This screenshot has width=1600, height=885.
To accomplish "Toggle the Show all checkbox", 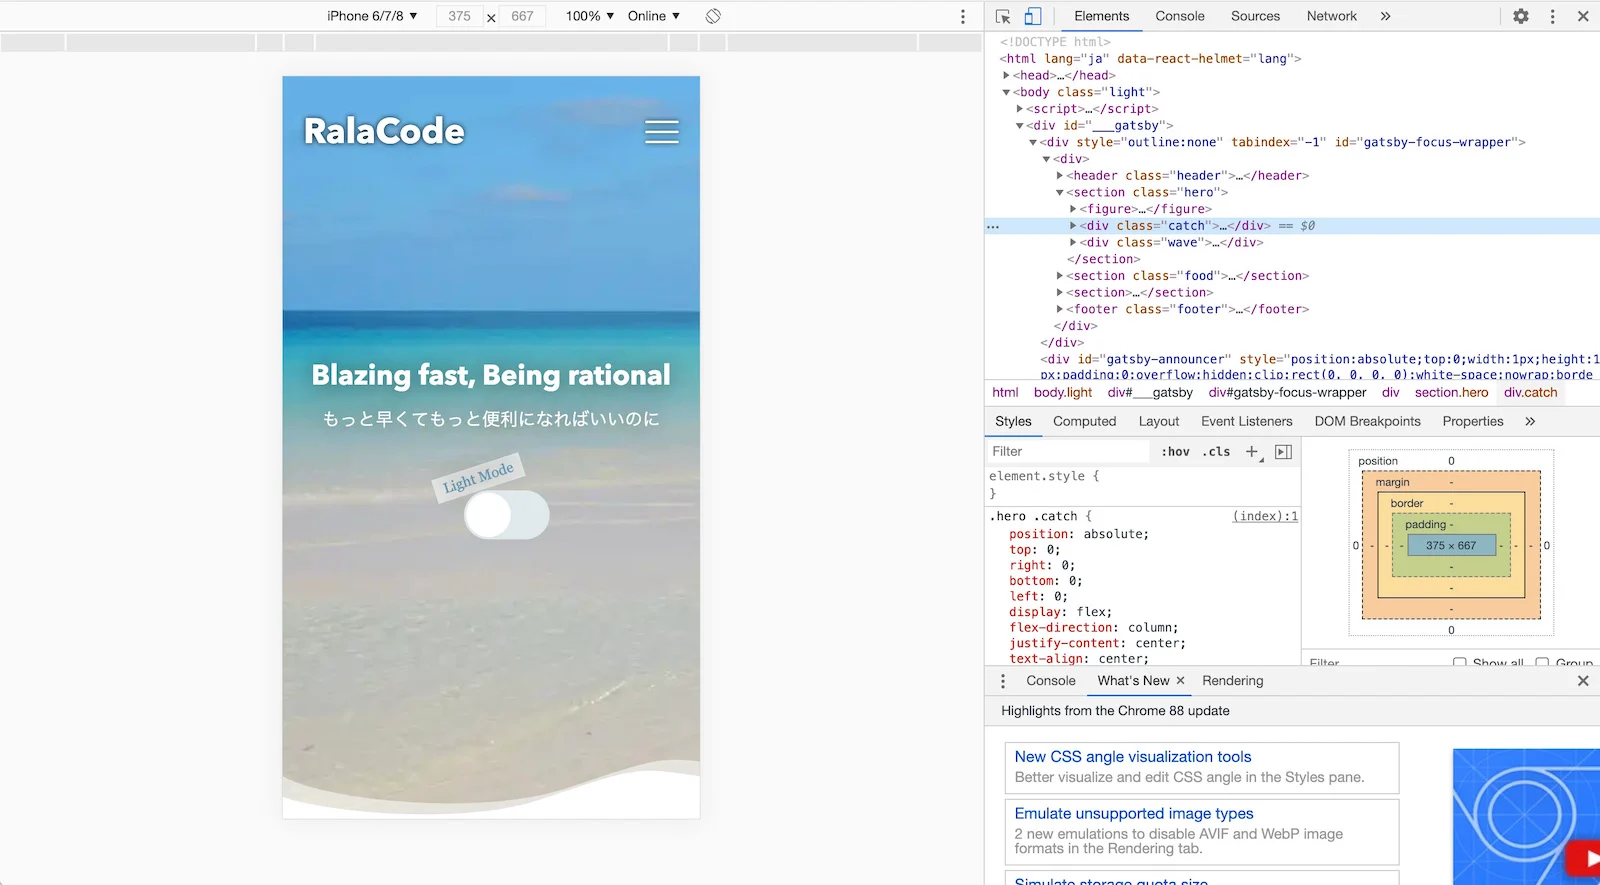I will (1460, 662).
